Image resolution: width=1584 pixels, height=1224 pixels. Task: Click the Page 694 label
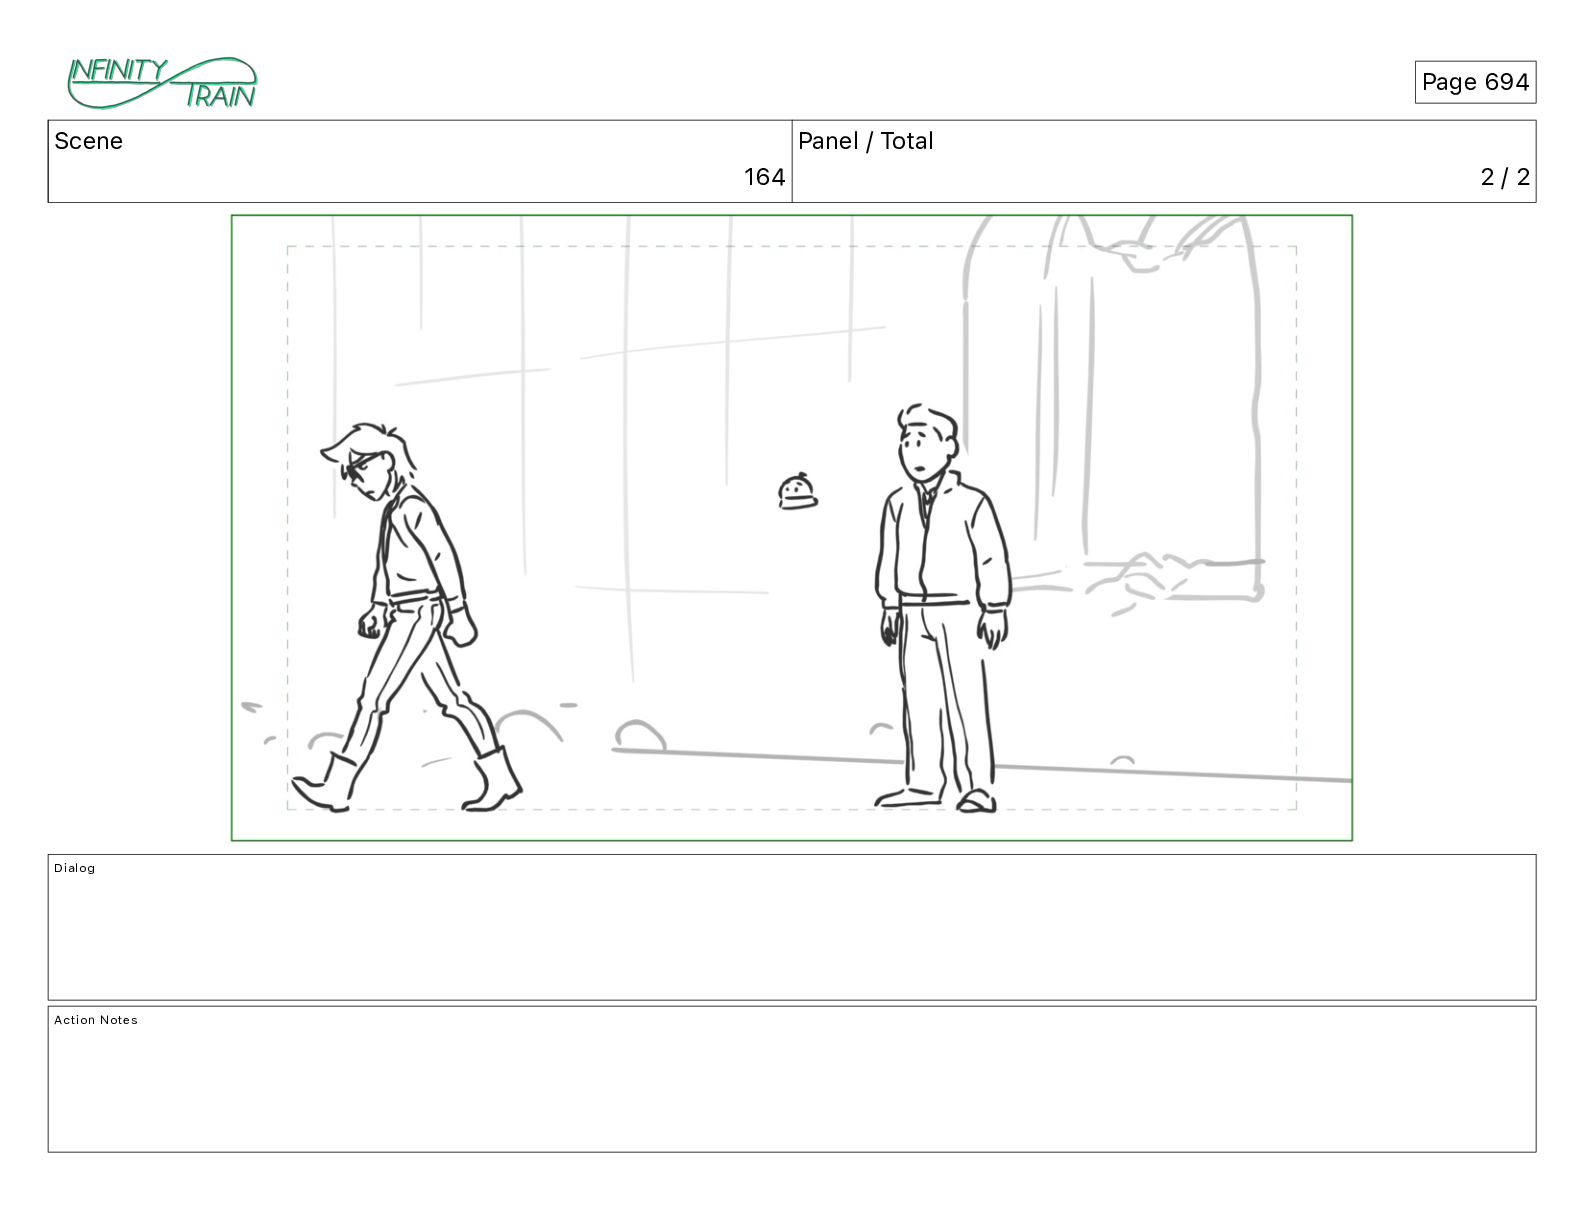[1475, 82]
